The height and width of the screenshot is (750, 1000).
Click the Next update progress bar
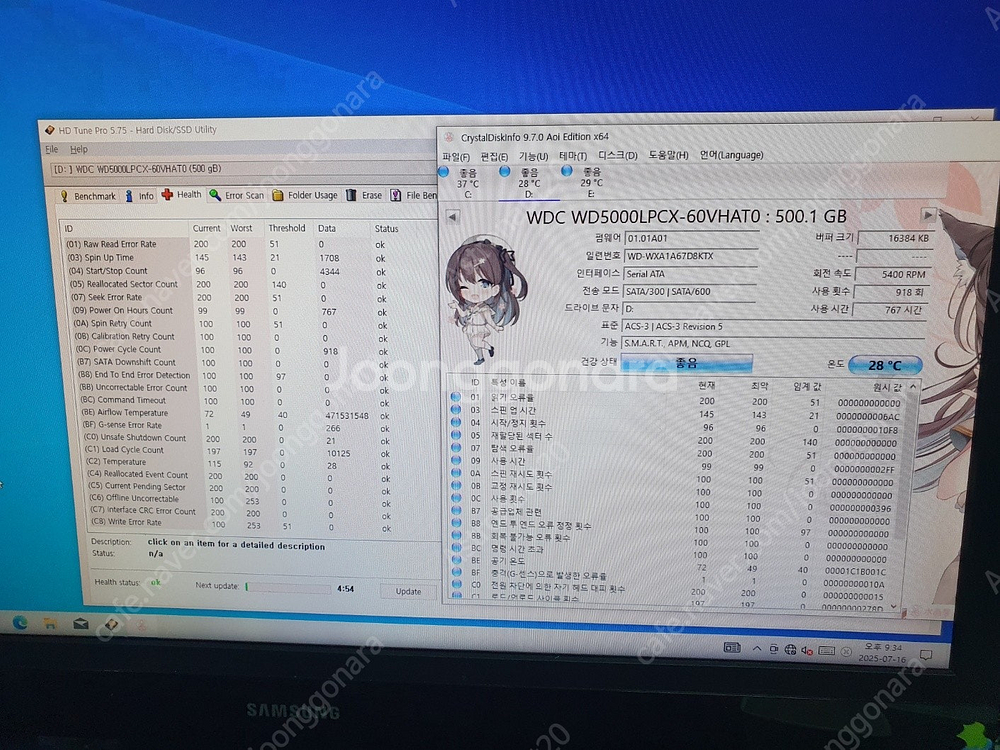point(288,587)
